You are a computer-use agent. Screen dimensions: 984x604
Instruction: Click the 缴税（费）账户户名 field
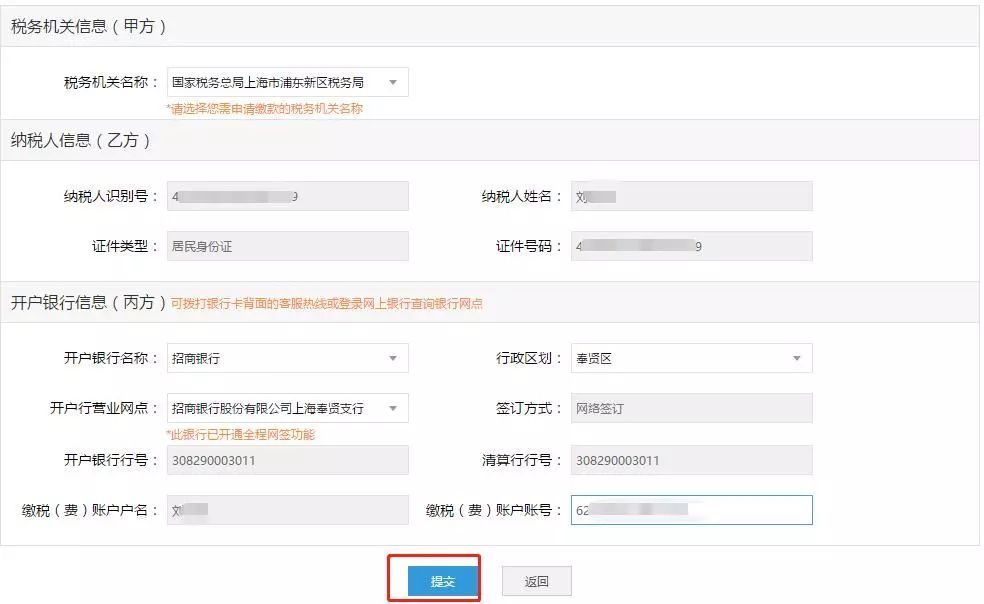point(287,510)
